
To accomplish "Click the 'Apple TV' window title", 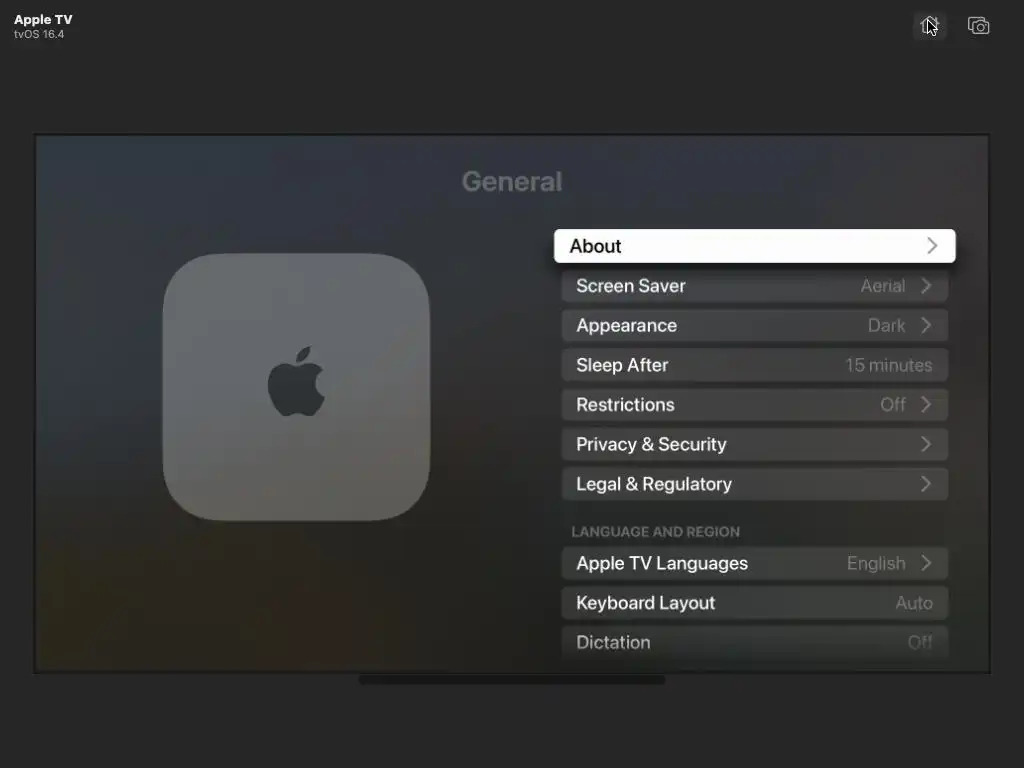I will coord(43,20).
